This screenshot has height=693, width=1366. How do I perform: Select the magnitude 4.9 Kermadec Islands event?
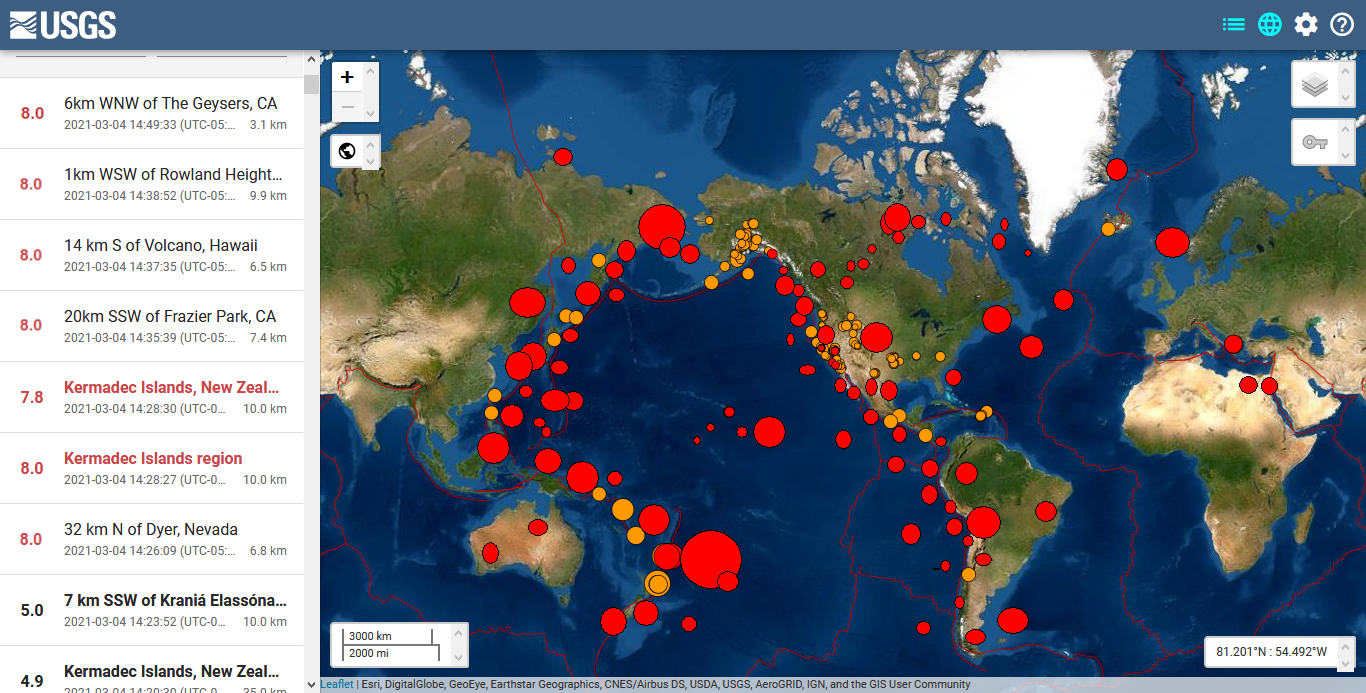coord(151,670)
